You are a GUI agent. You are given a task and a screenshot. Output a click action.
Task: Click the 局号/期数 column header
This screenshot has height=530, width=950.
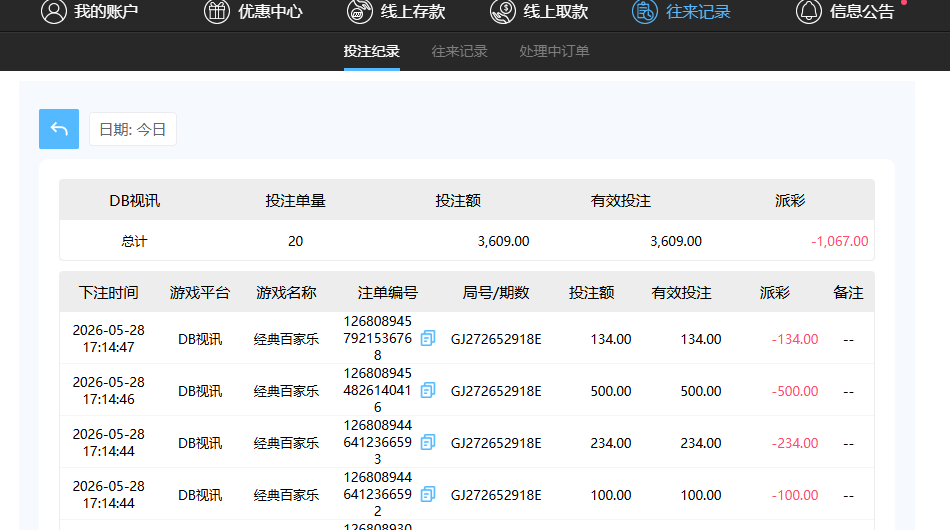coord(496,293)
